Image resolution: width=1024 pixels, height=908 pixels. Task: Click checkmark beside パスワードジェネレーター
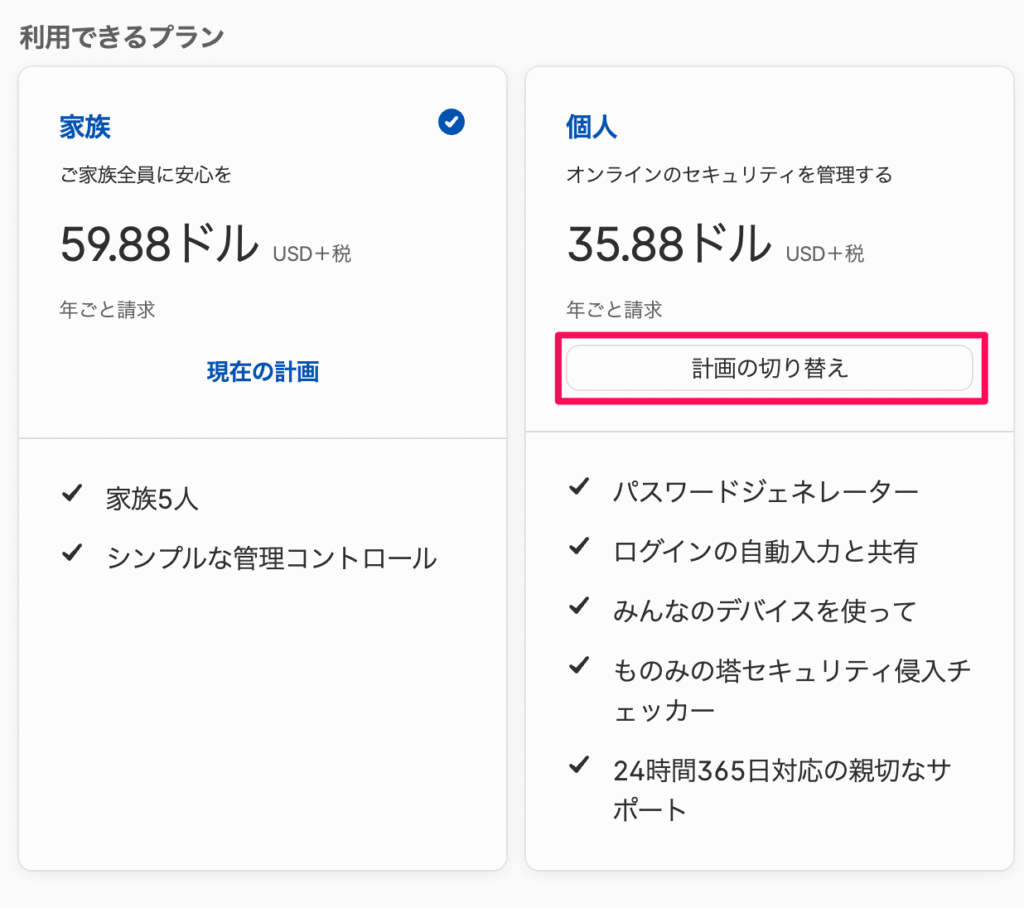579,486
